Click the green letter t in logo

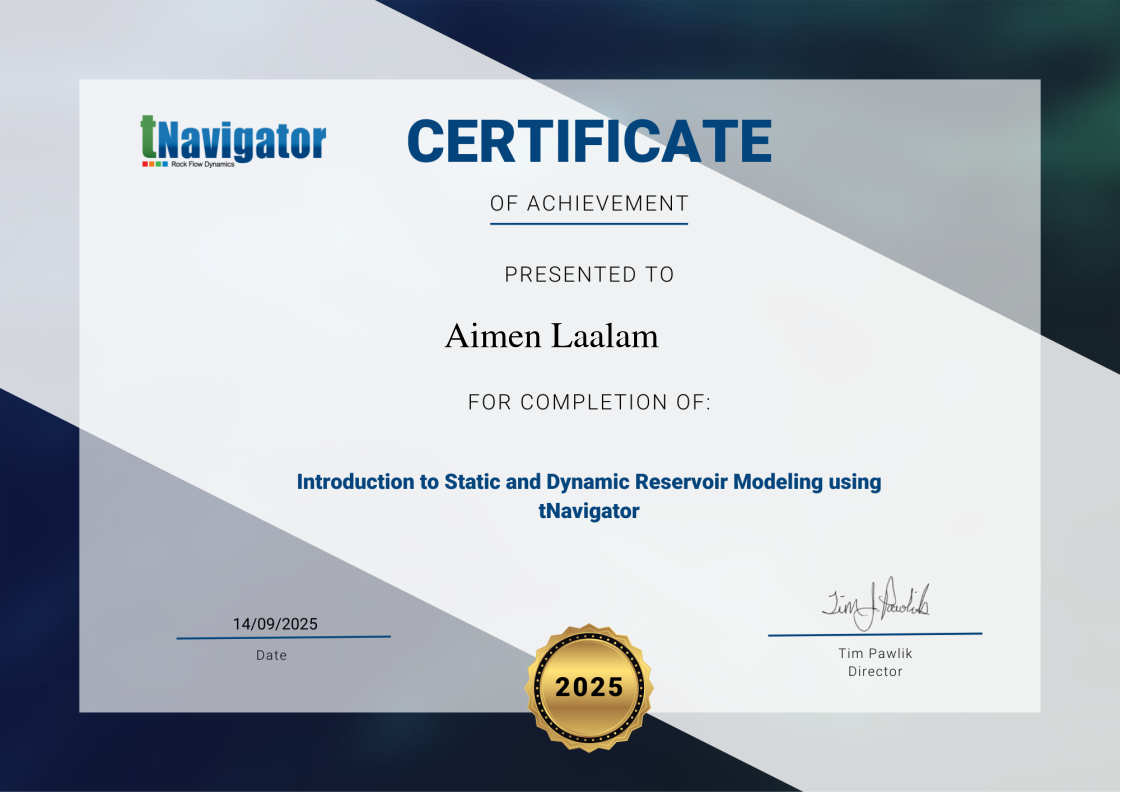[149, 138]
